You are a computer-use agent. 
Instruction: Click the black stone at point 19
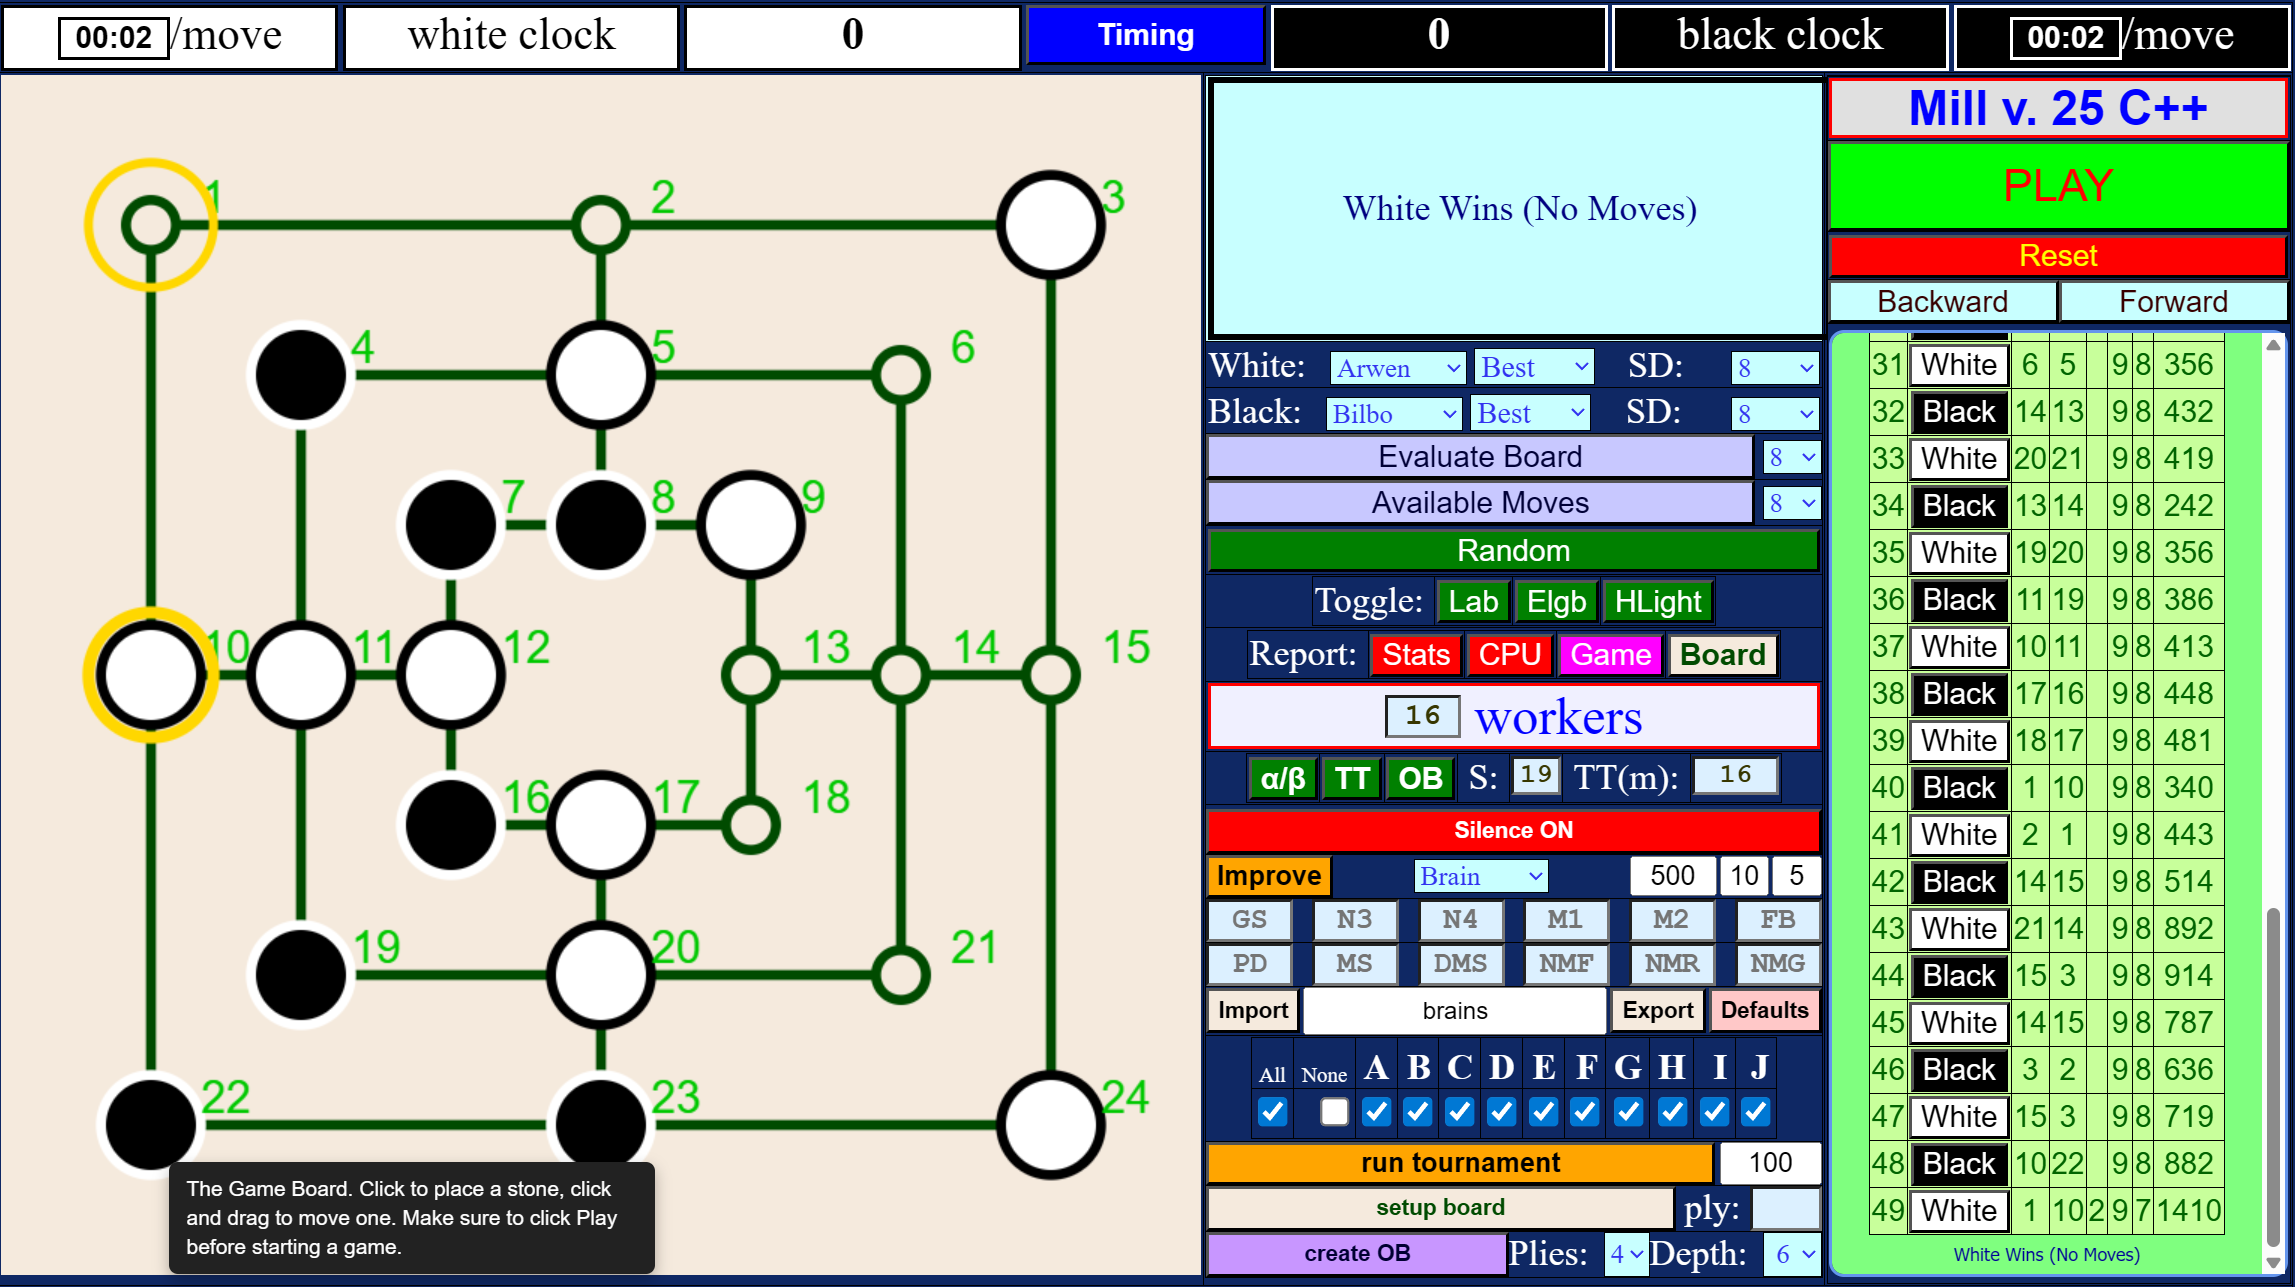[301, 974]
